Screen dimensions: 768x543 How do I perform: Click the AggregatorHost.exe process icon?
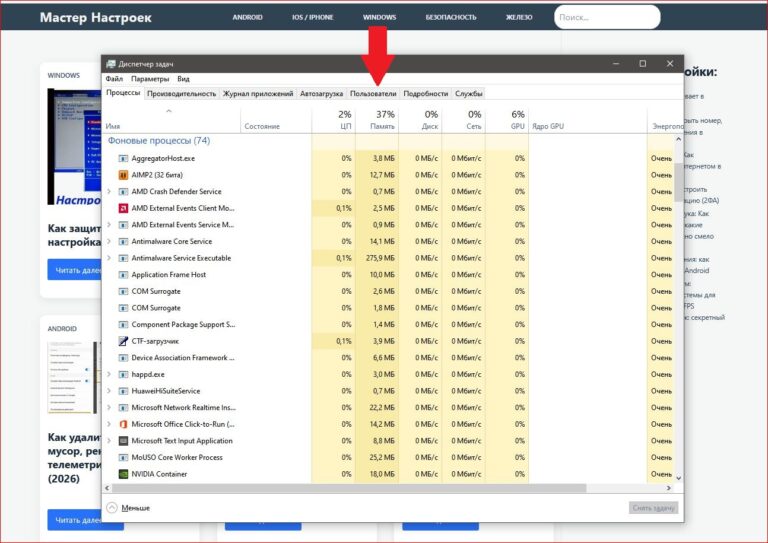click(123, 158)
